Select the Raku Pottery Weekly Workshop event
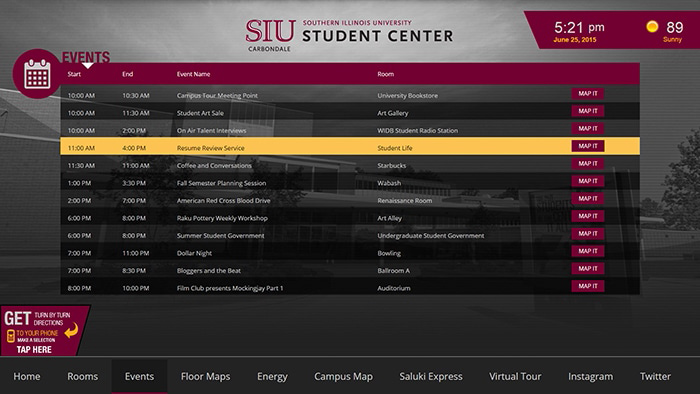 (x=350, y=216)
